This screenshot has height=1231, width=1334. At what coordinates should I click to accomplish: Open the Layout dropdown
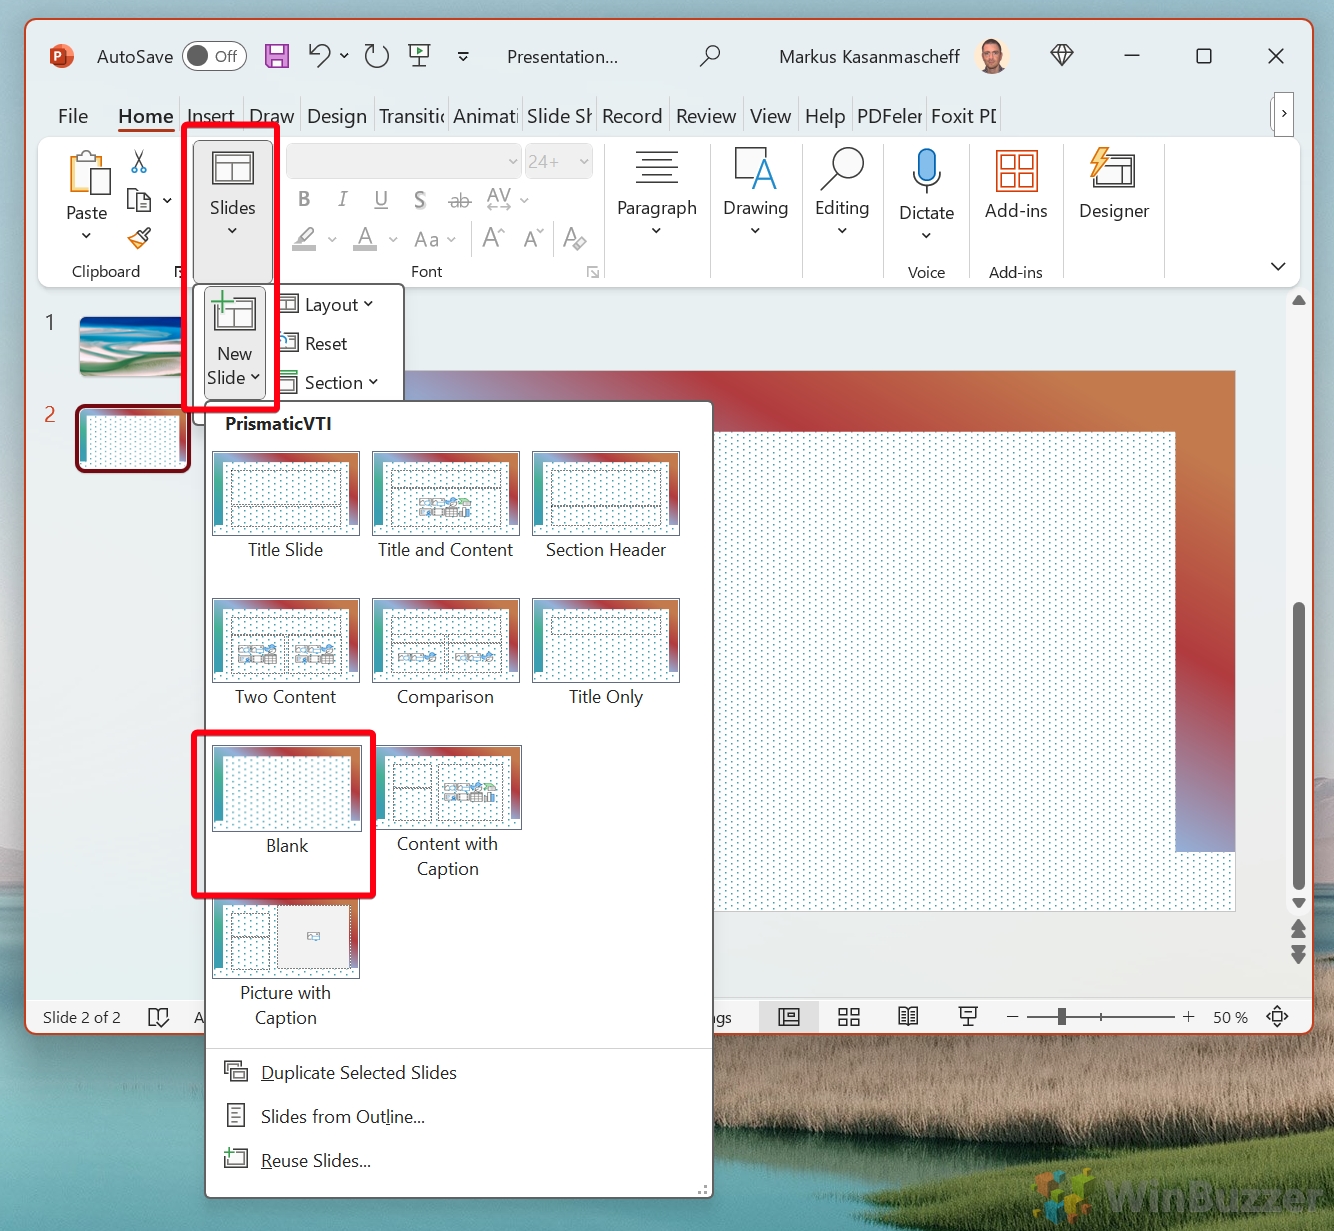click(x=339, y=305)
